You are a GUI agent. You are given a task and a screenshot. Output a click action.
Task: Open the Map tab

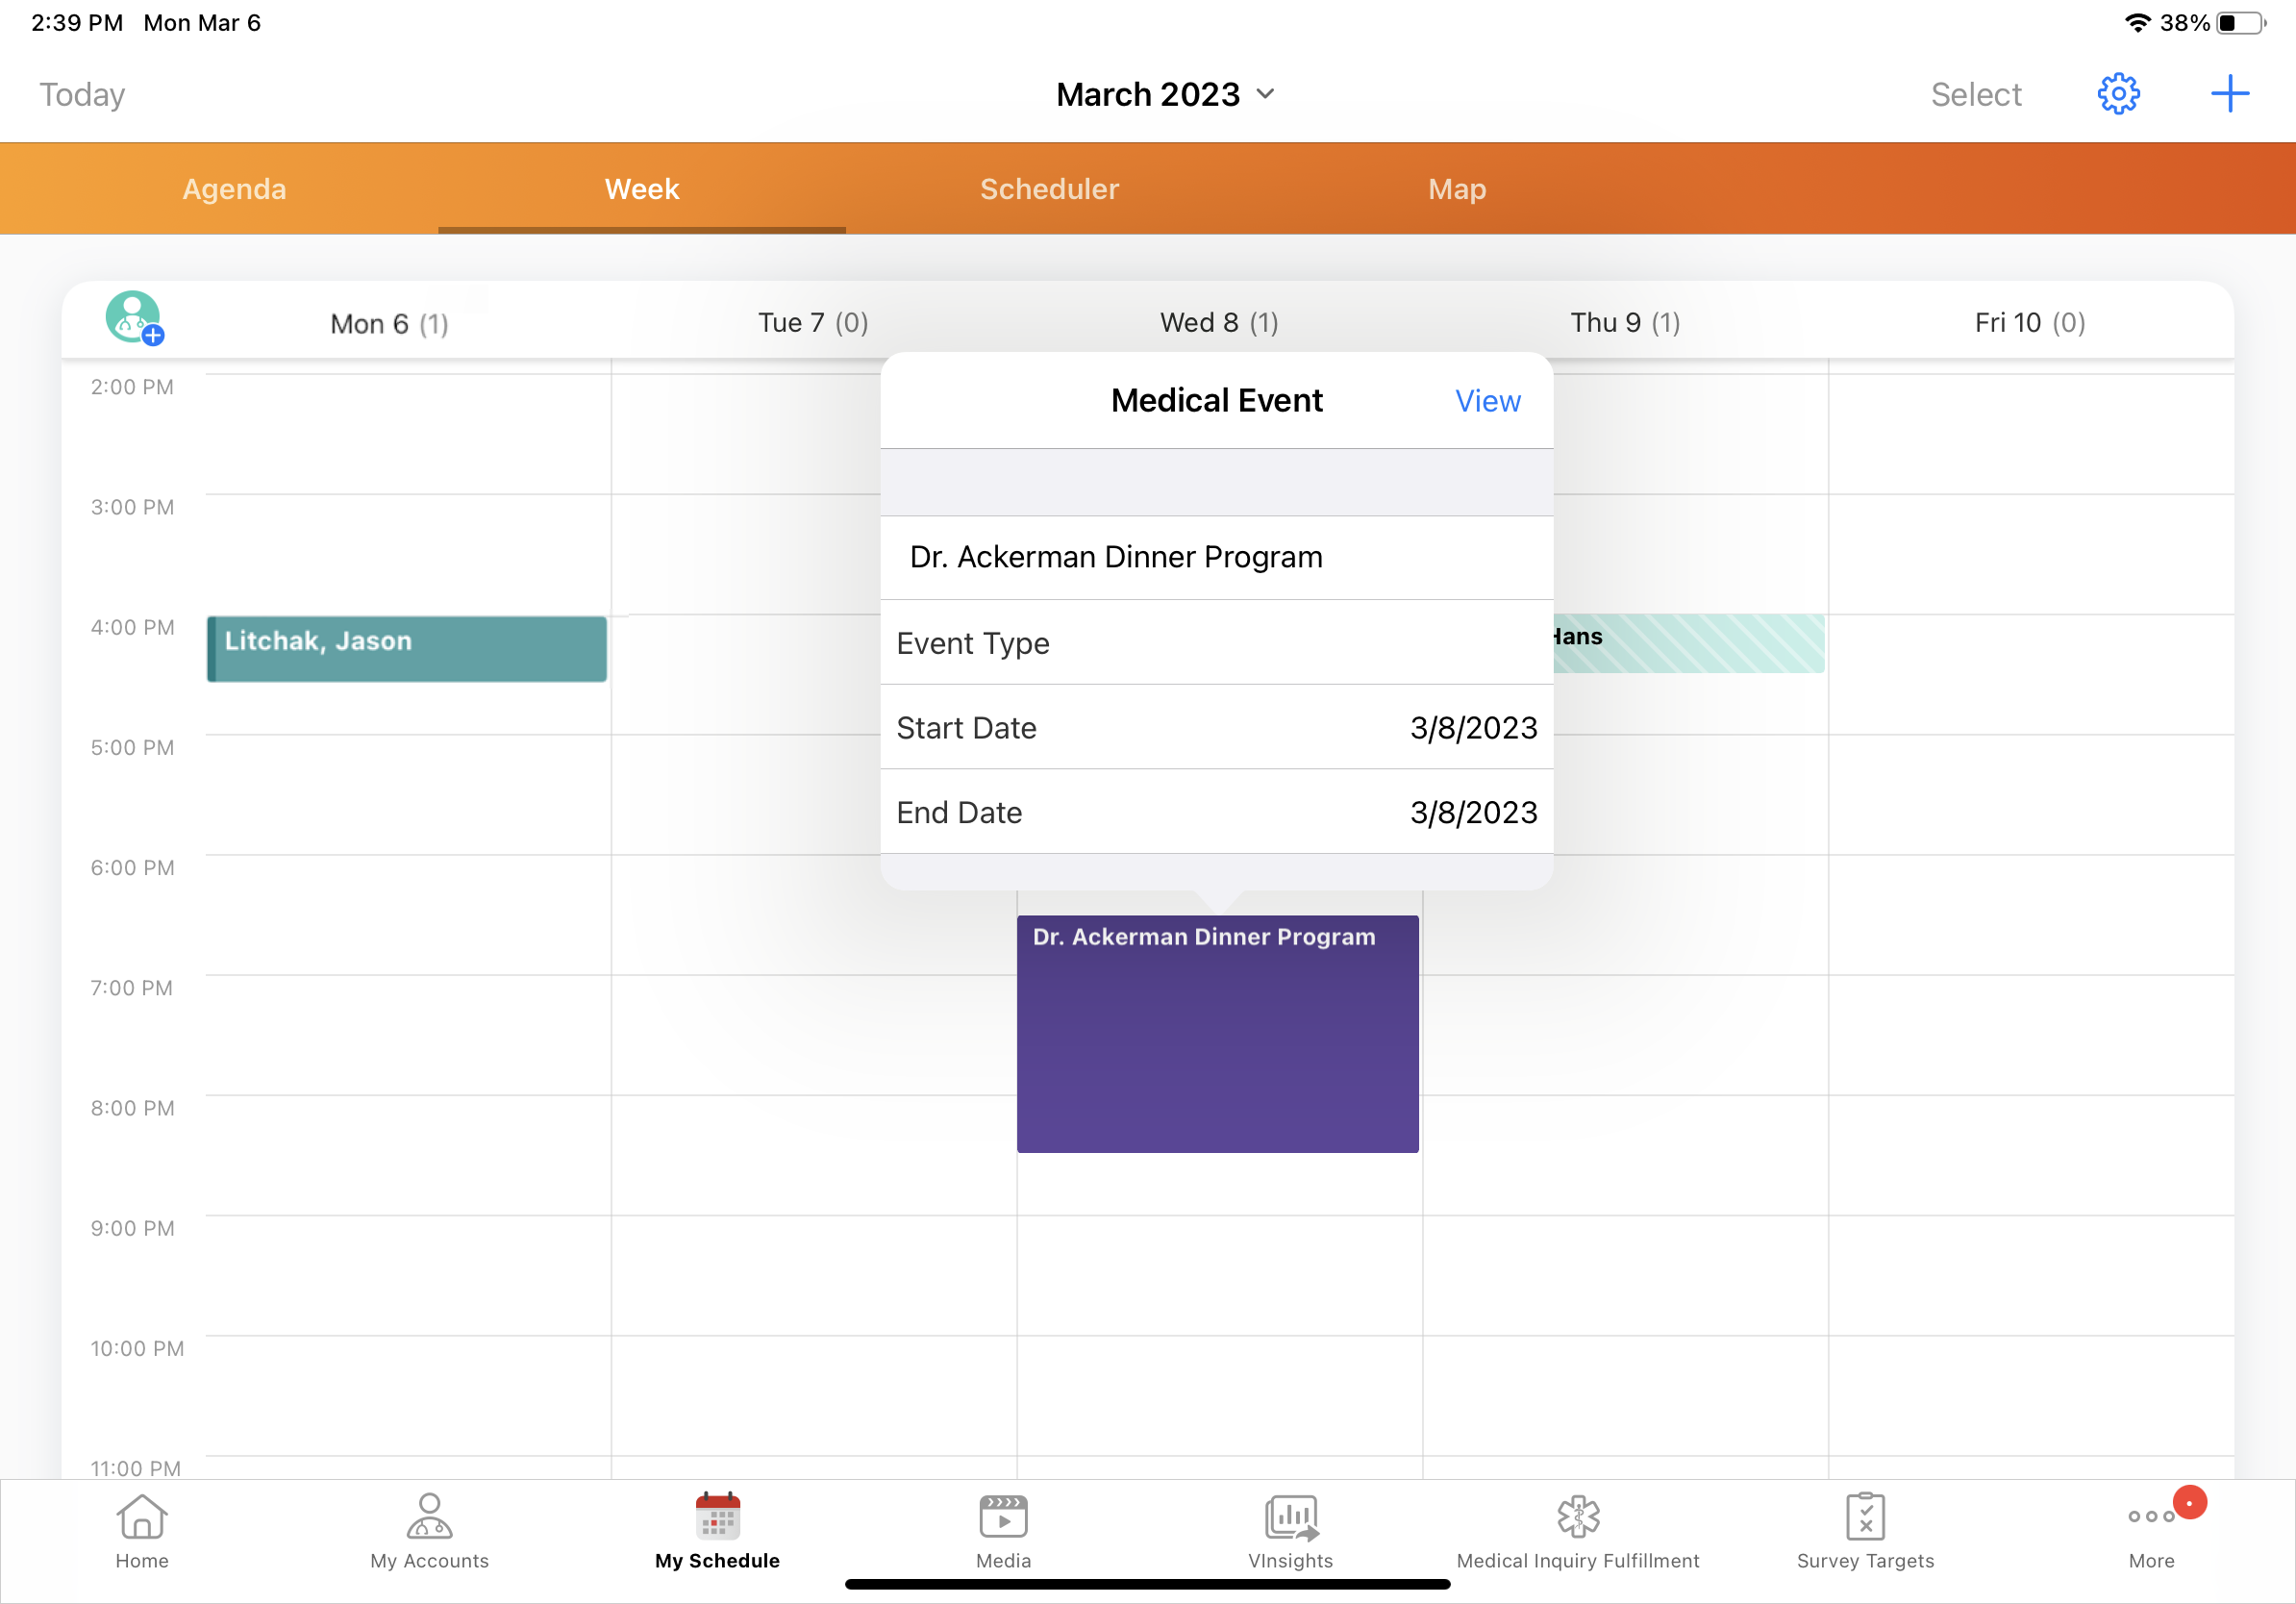click(x=1457, y=189)
